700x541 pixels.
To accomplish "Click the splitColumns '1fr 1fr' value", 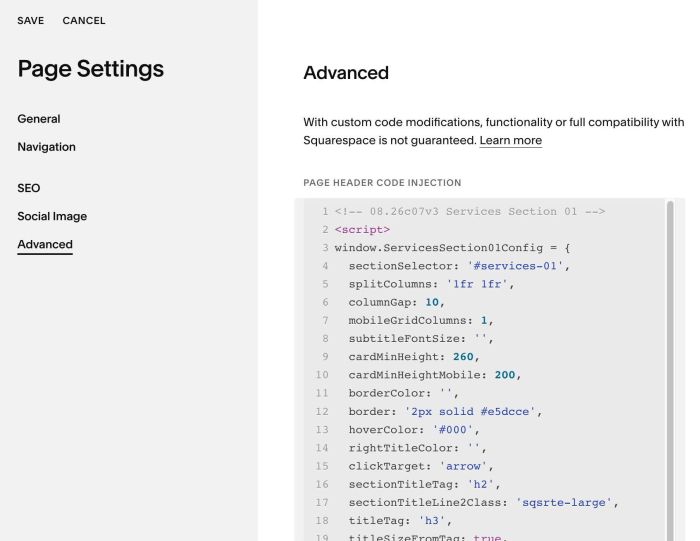I will (477, 284).
